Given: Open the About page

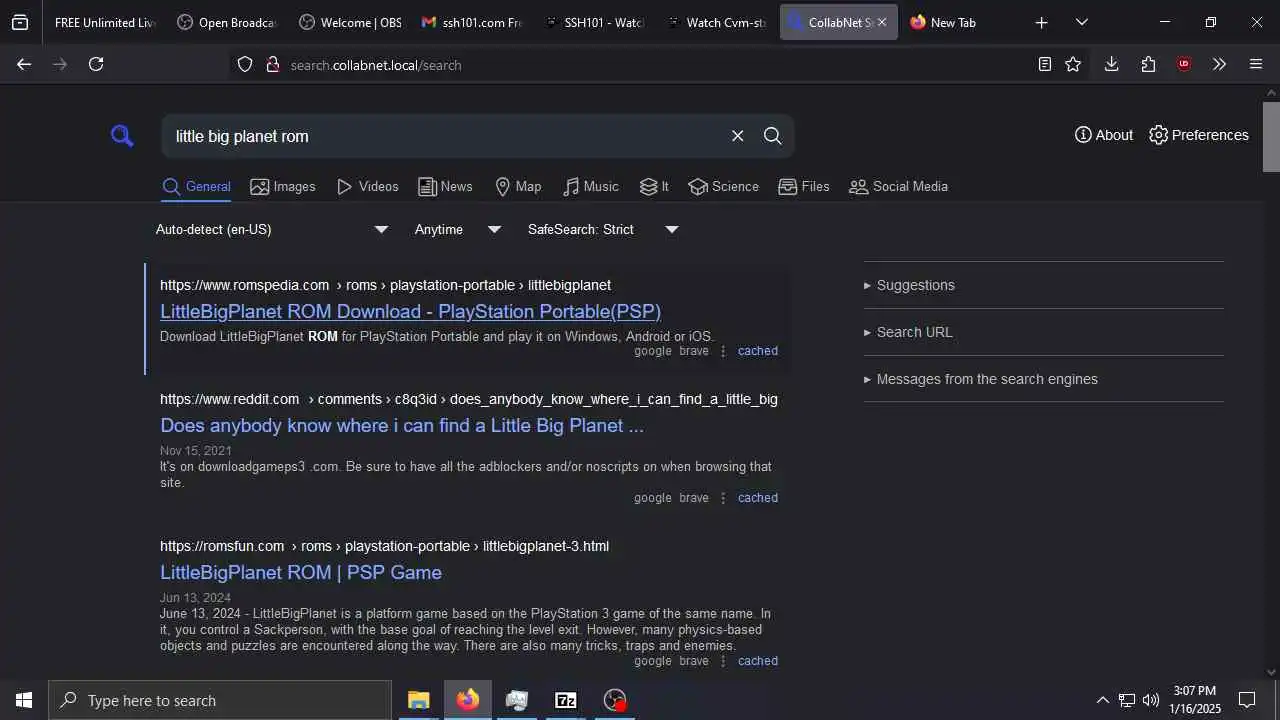Looking at the screenshot, I should click(1104, 135).
